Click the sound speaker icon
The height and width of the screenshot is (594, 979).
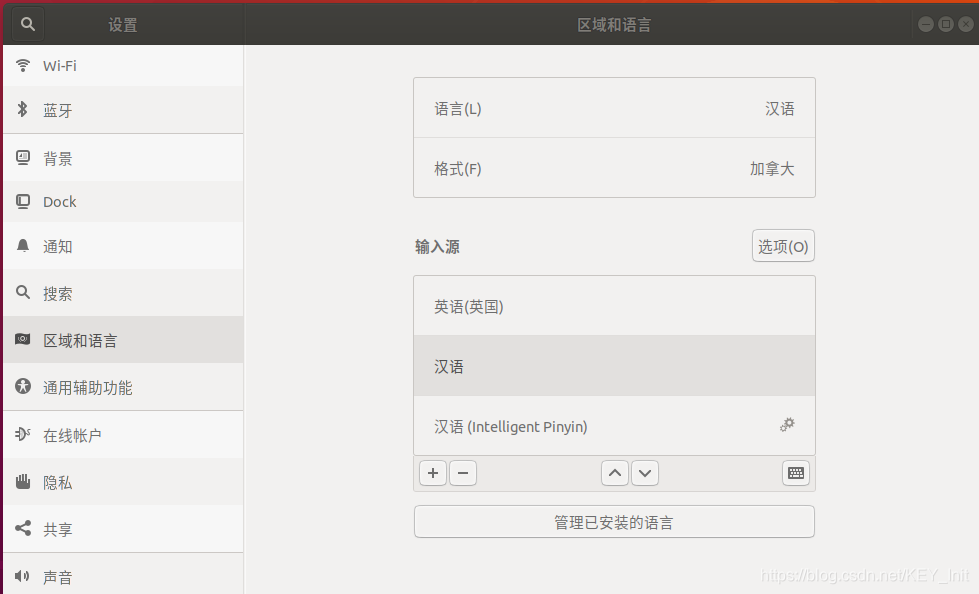tap(22, 575)
